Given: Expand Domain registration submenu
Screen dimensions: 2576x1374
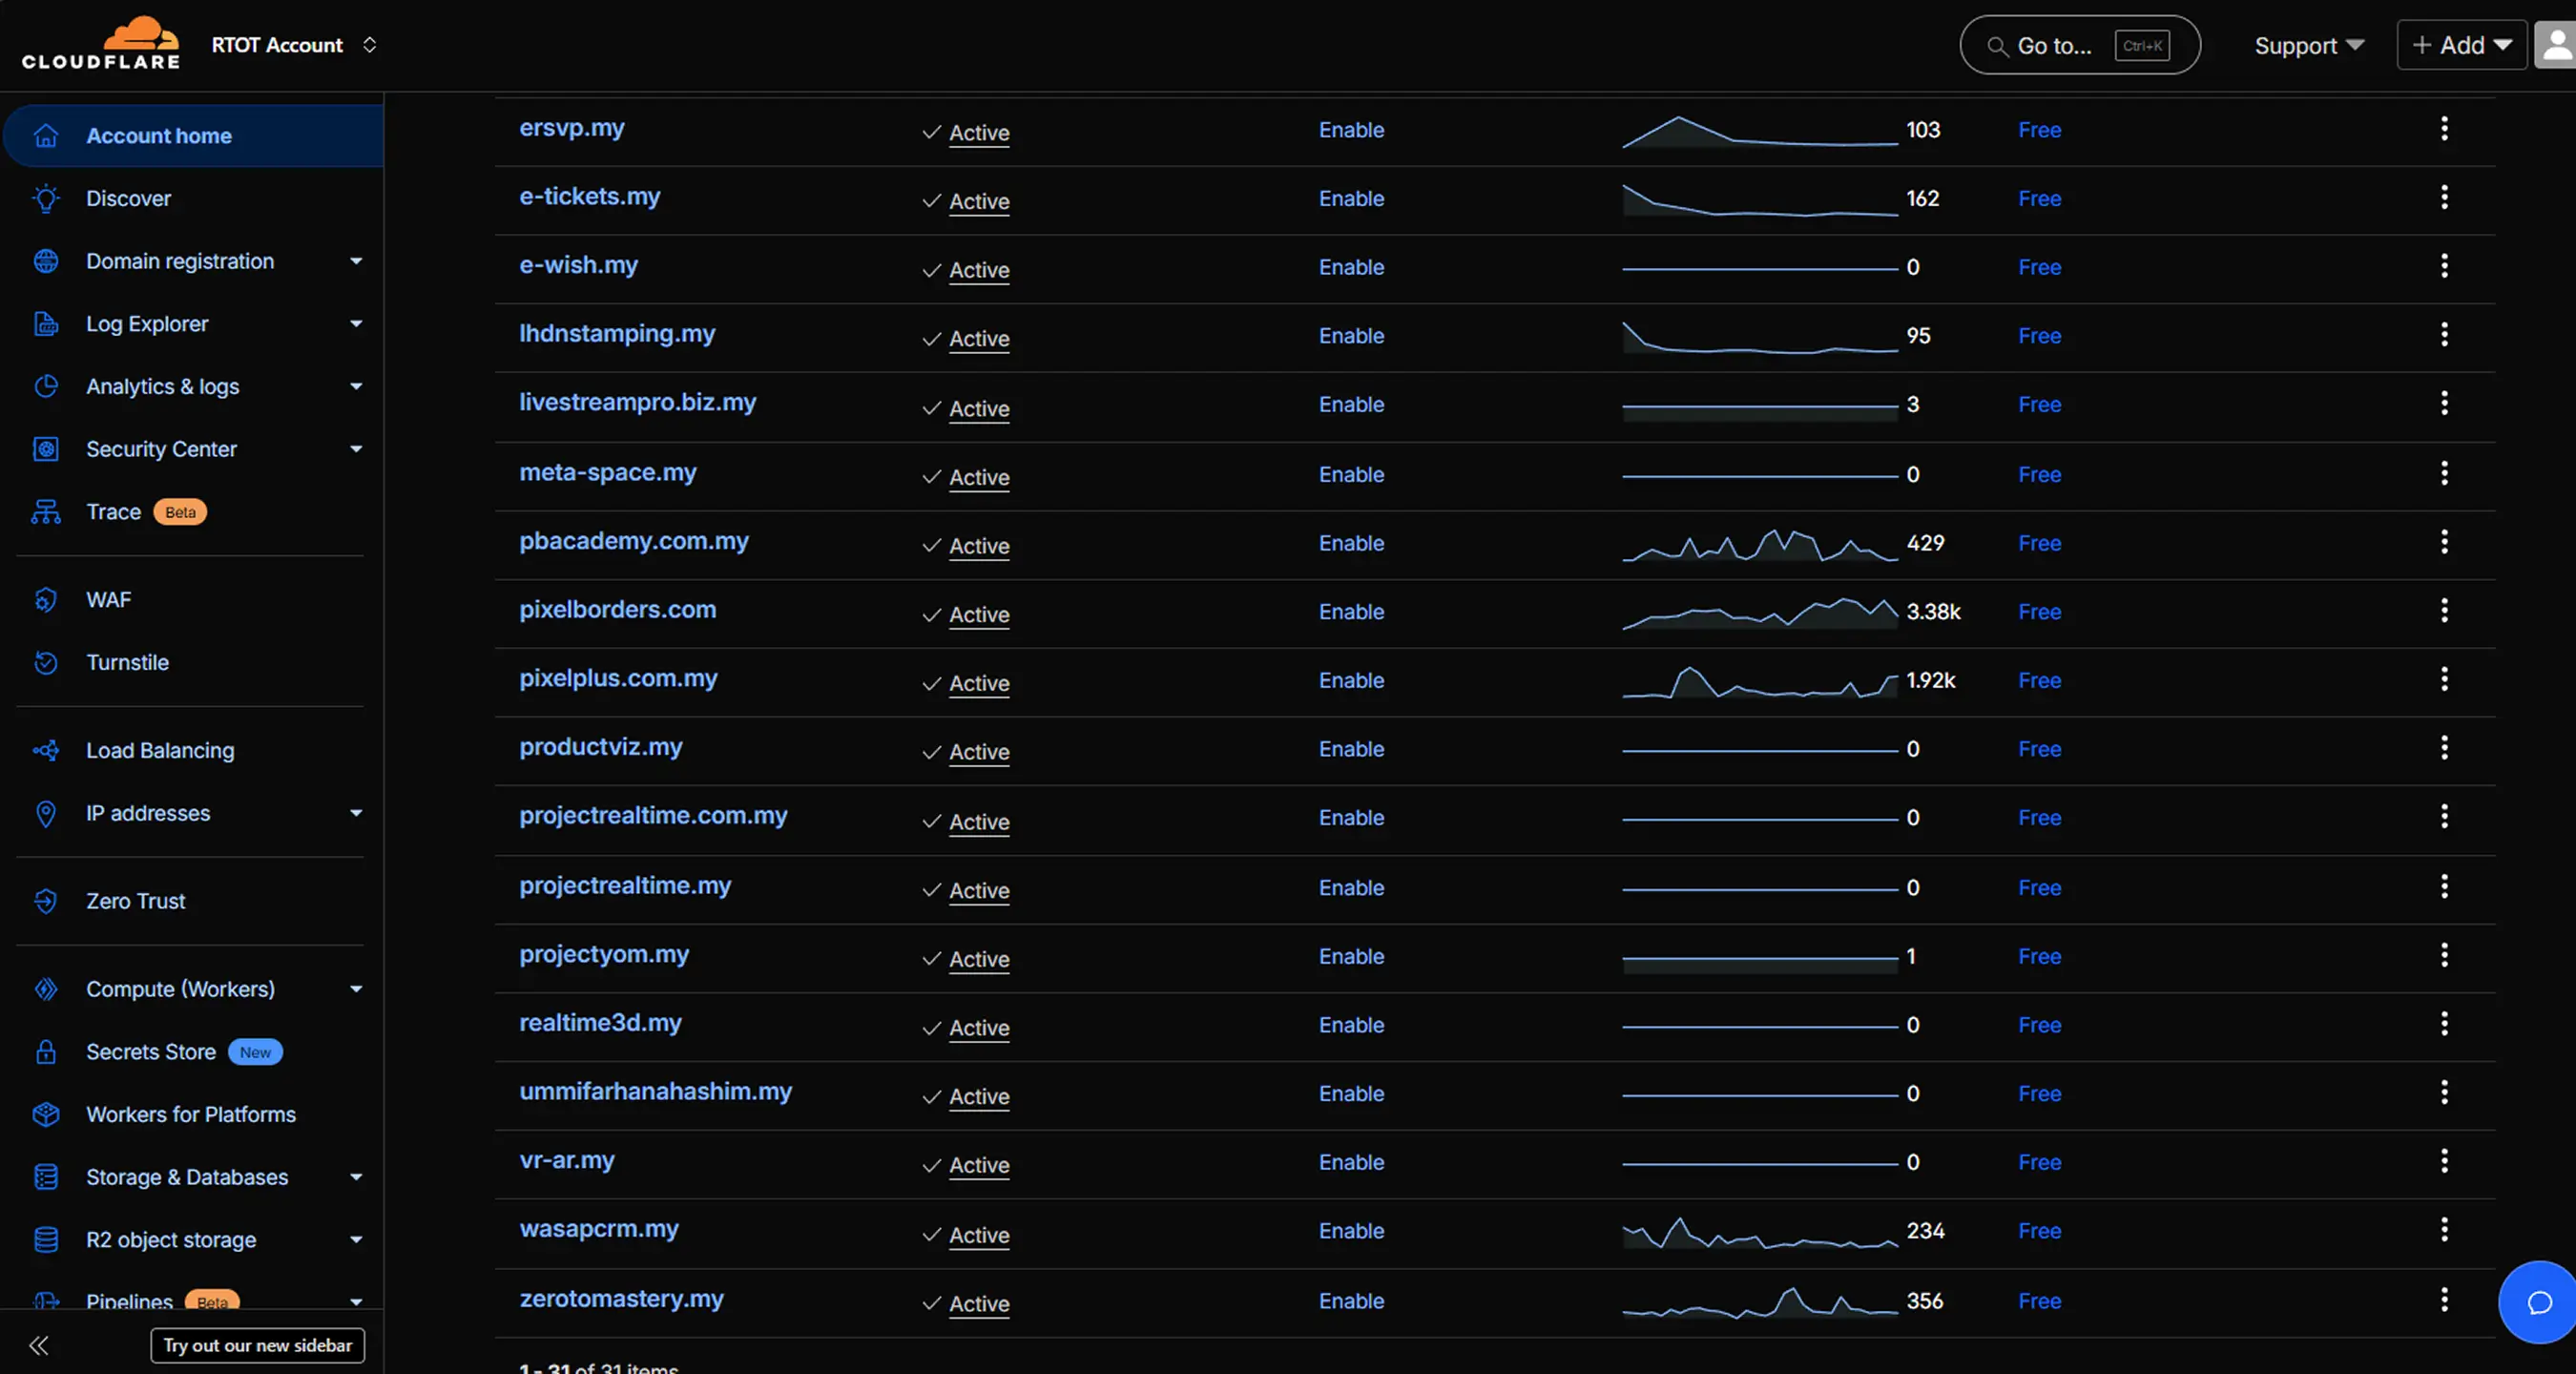Looking at the screenshot, I should click(x=356, y=261).
